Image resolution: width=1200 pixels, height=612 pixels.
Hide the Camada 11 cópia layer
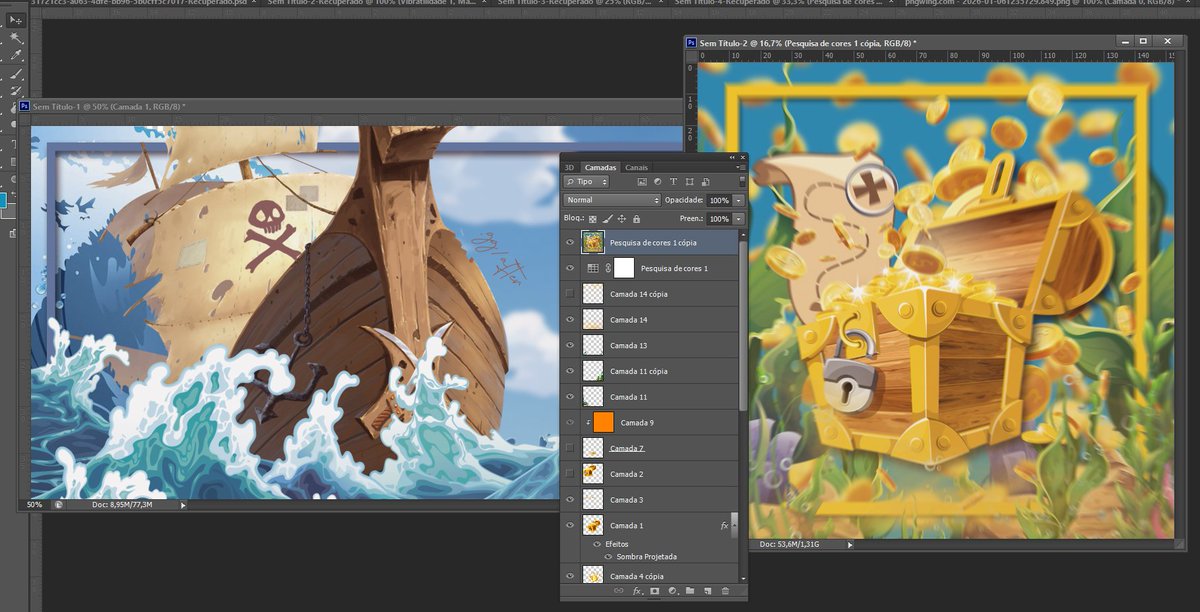(x=570, y=371)
